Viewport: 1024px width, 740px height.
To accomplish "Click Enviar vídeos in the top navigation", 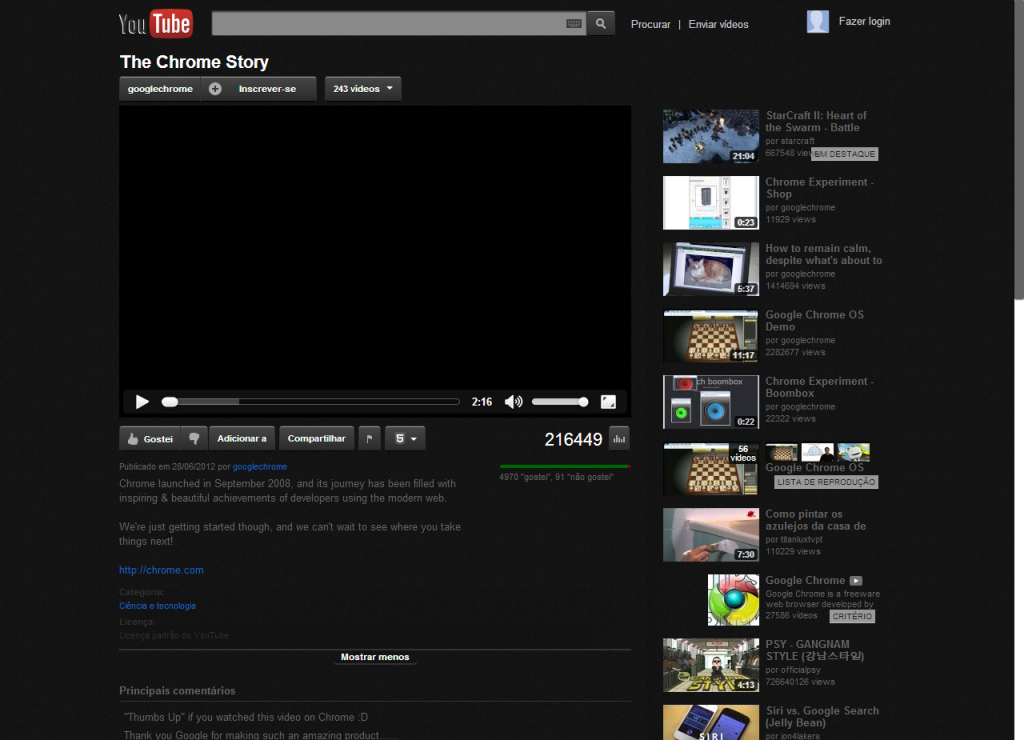I will (718, 24).
